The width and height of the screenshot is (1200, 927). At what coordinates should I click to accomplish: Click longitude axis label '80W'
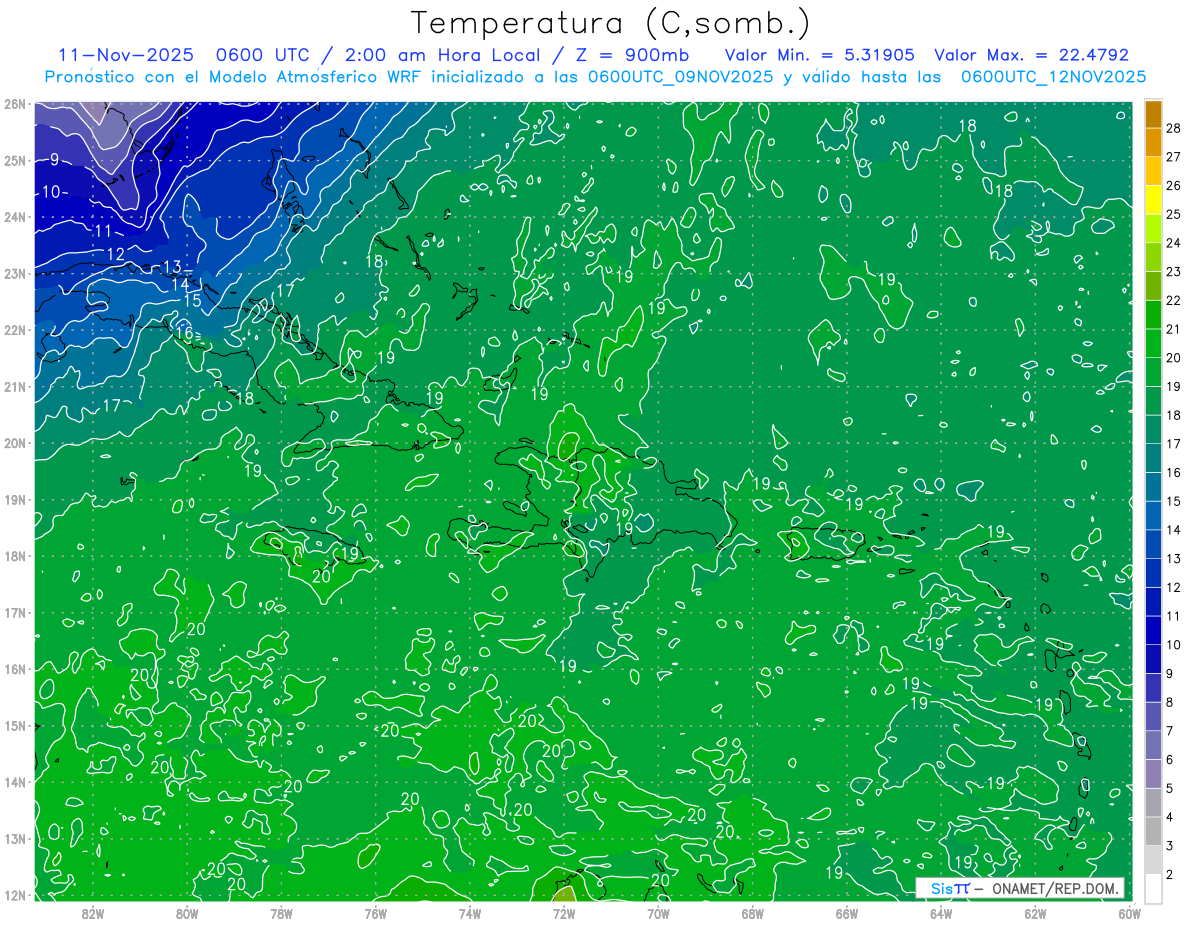pos(187,913)
